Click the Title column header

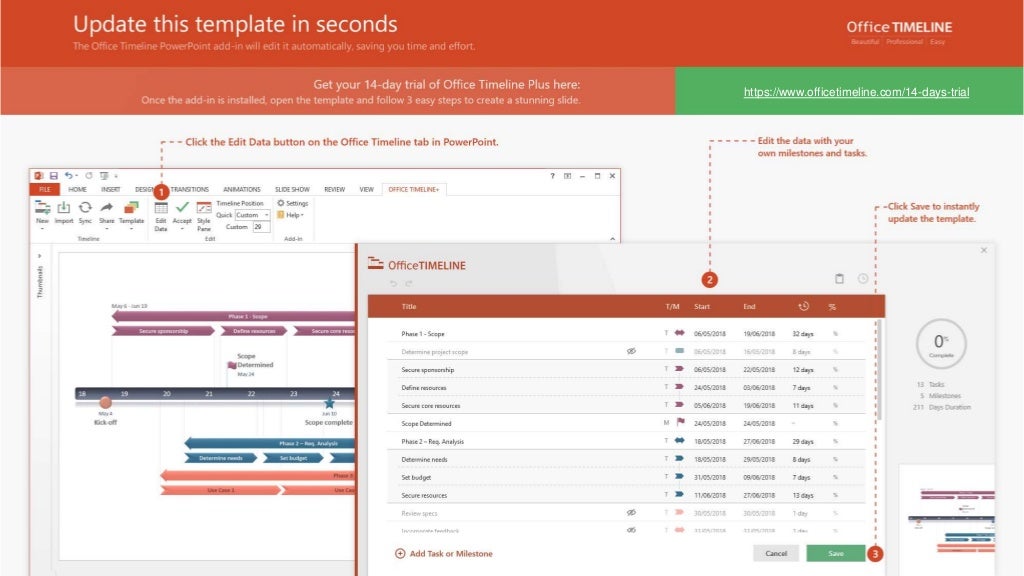point(409,306)
